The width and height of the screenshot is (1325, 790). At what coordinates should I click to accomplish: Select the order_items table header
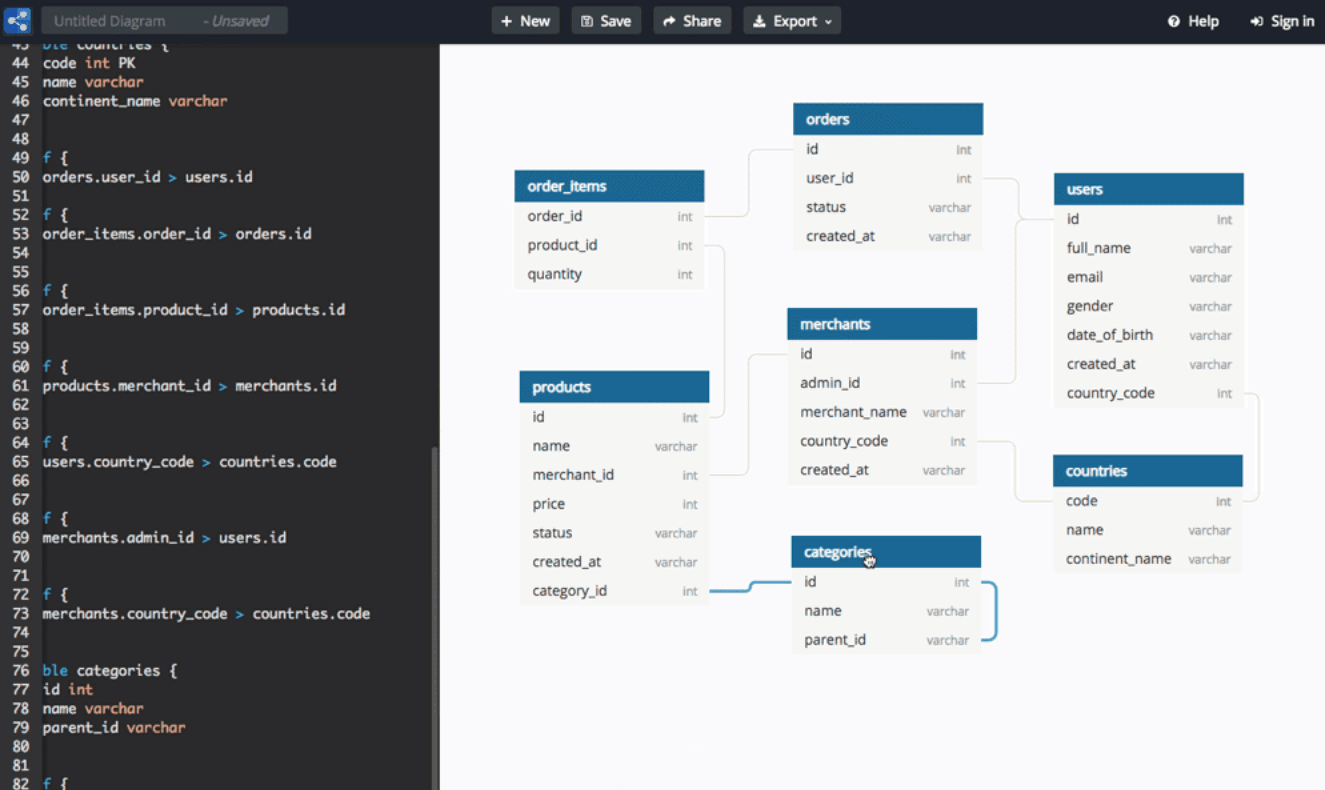coord(608,186)
